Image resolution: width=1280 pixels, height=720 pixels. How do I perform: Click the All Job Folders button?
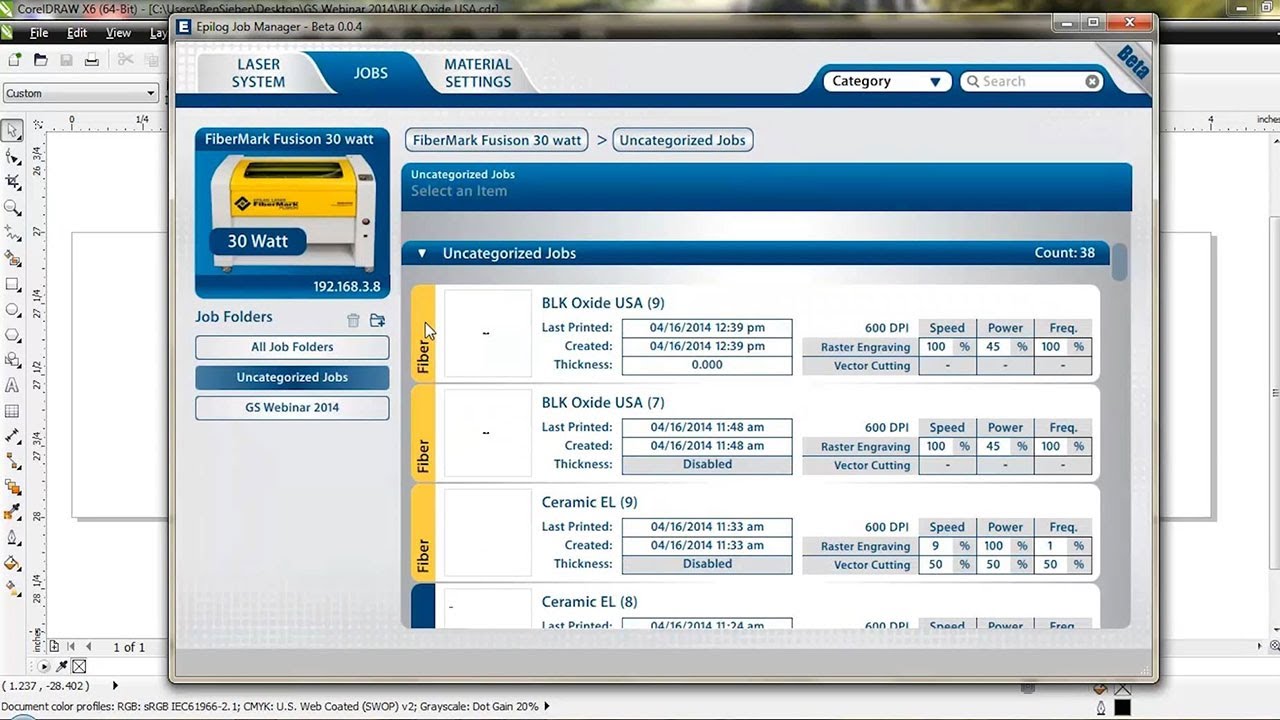tap(292, 347)
